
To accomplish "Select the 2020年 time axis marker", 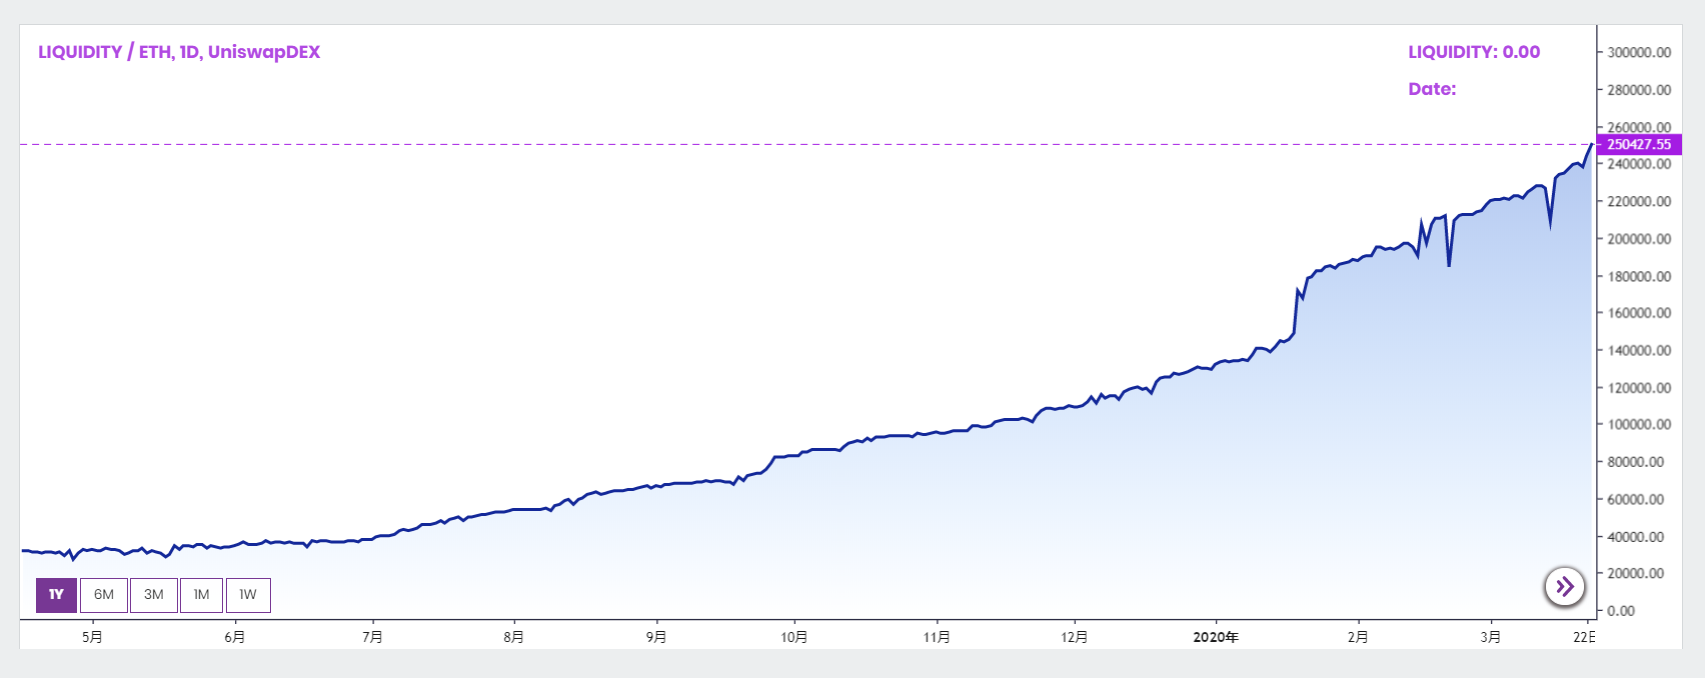I will [x=1216, y=637].
